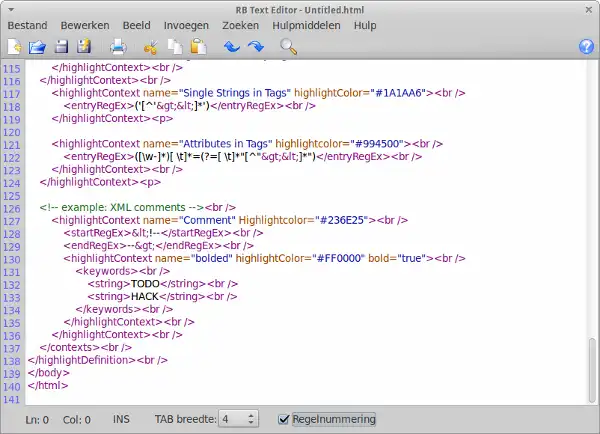This screenshot has width=600, height=434.
Task: Decrease TAB breedte with down arrow
Action: point(251,423)
